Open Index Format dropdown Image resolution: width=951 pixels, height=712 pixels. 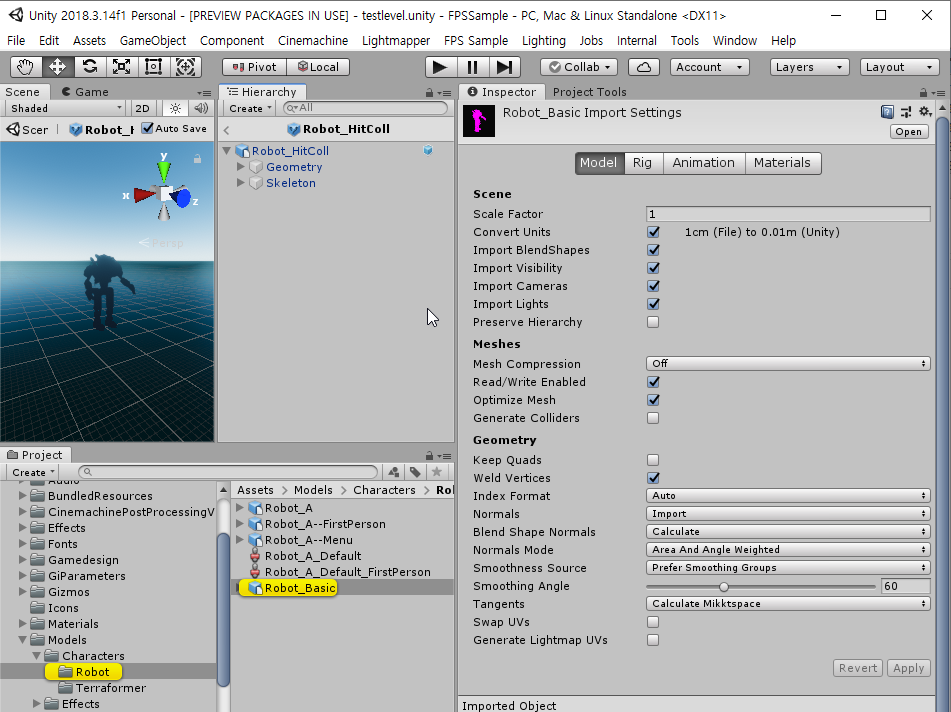click(788, 496)
